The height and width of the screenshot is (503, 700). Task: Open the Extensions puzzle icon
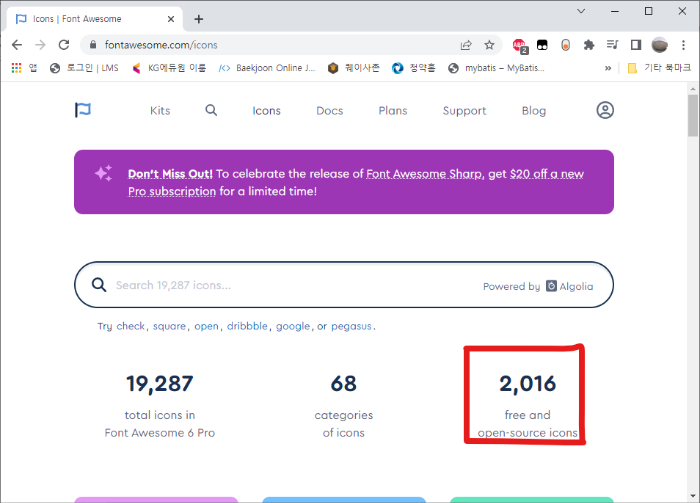tap(589, 45)
